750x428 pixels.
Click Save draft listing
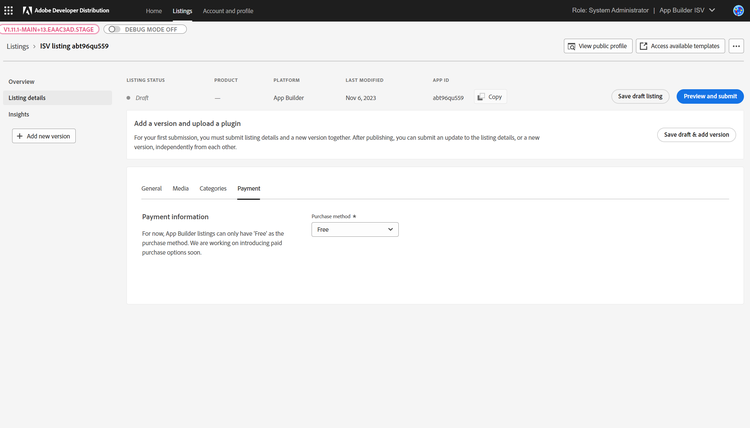640,96
